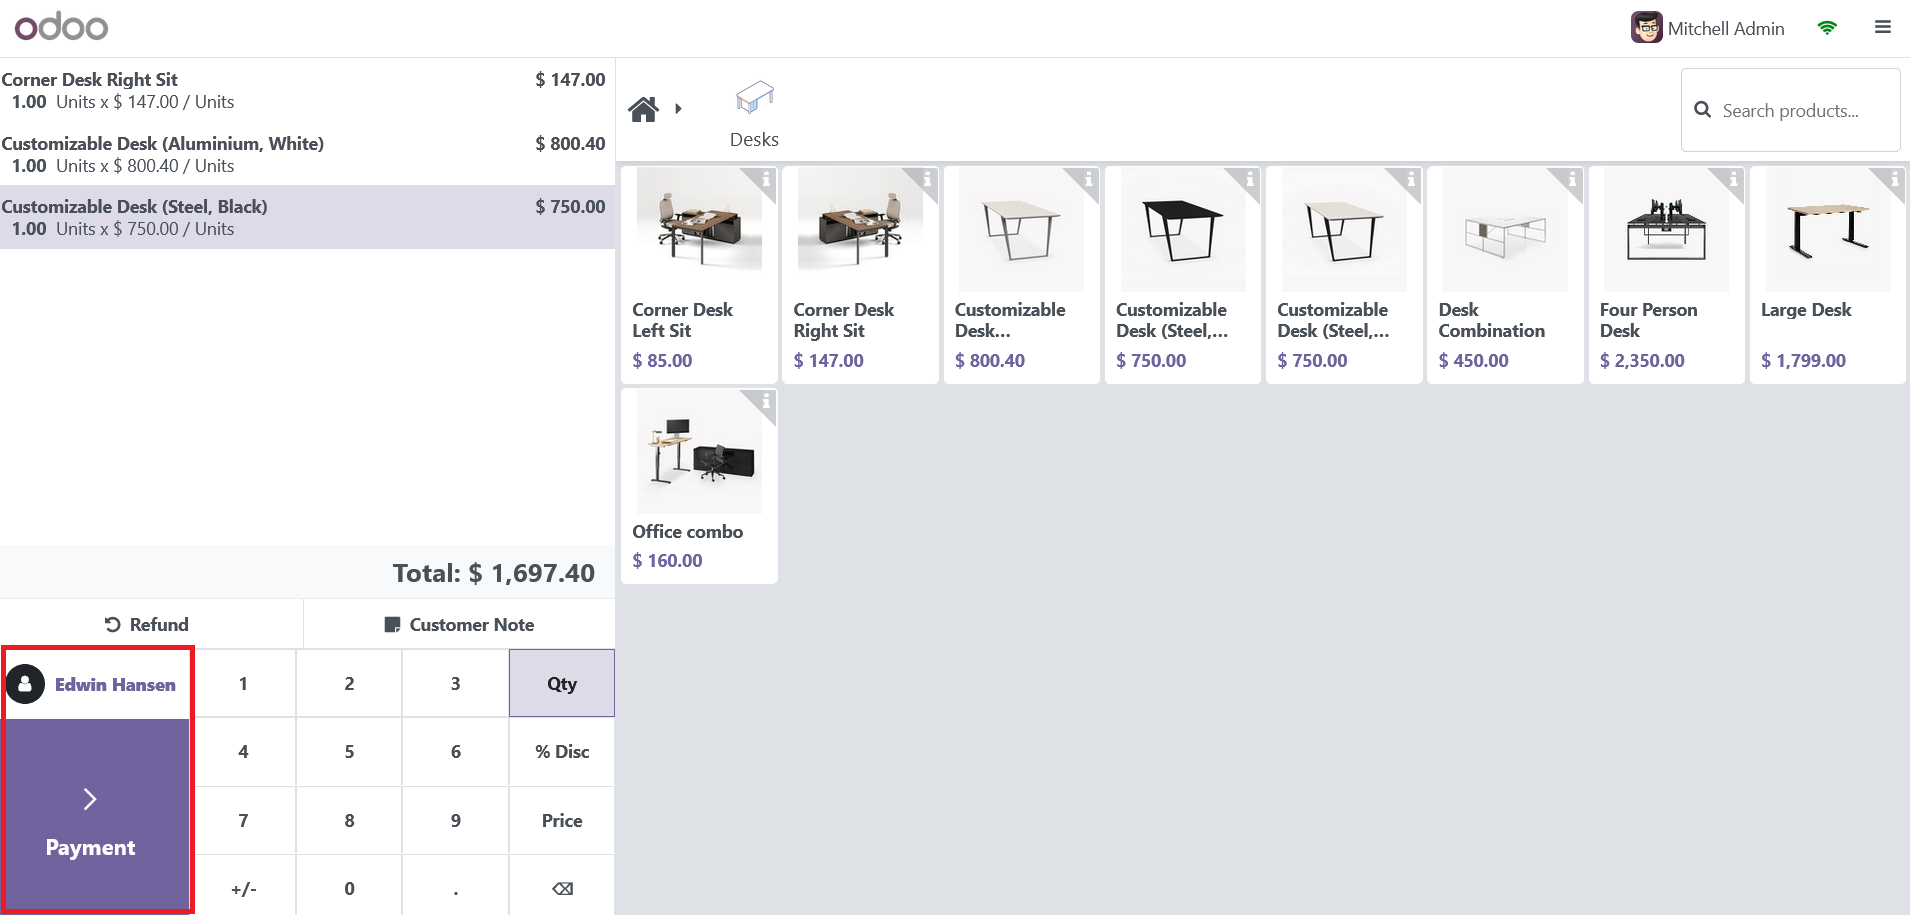The width and height of the screenshot is (1910, 915).
Task: Open the hamburger menu at top right
Action: (x=1882, y=28)
